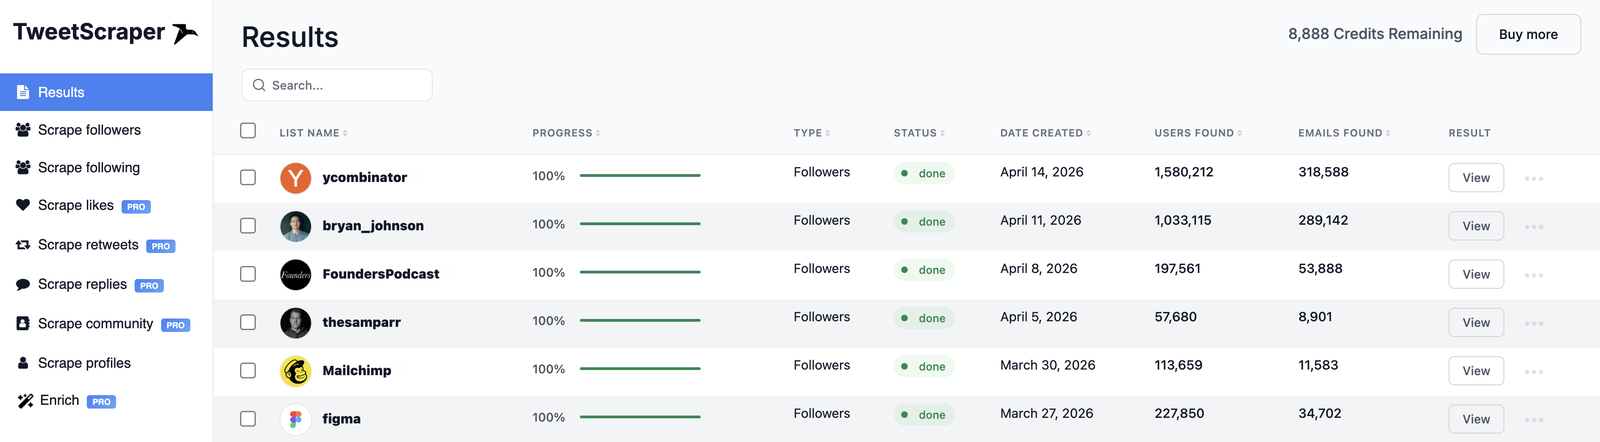View results for figma
The height and width of the screenshot is (442, 1600).
tap(1476, 419)
